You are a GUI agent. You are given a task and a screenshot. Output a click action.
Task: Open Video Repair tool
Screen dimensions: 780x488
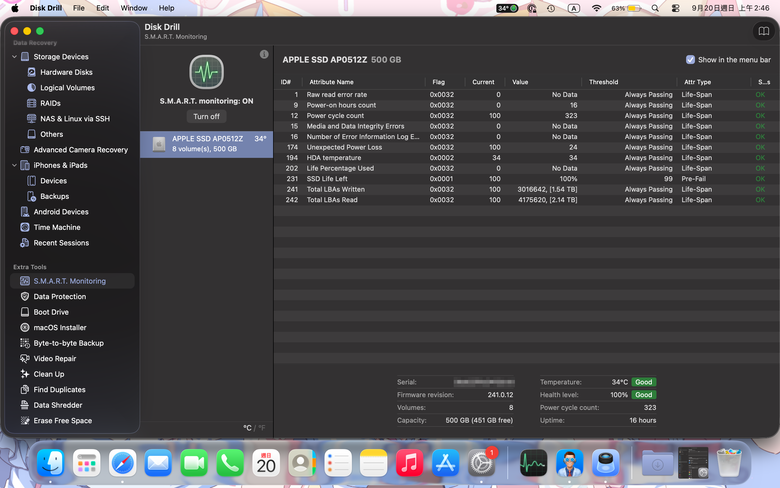pos(54,359)
